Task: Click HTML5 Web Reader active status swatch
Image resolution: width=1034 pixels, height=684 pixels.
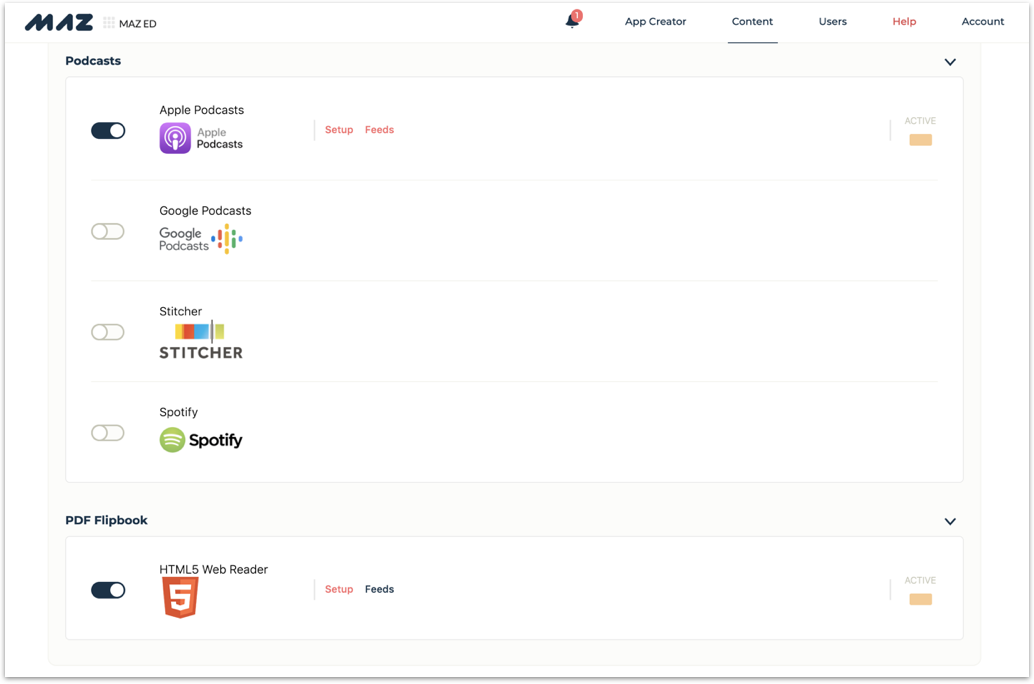Action: (x=921, y=599)
